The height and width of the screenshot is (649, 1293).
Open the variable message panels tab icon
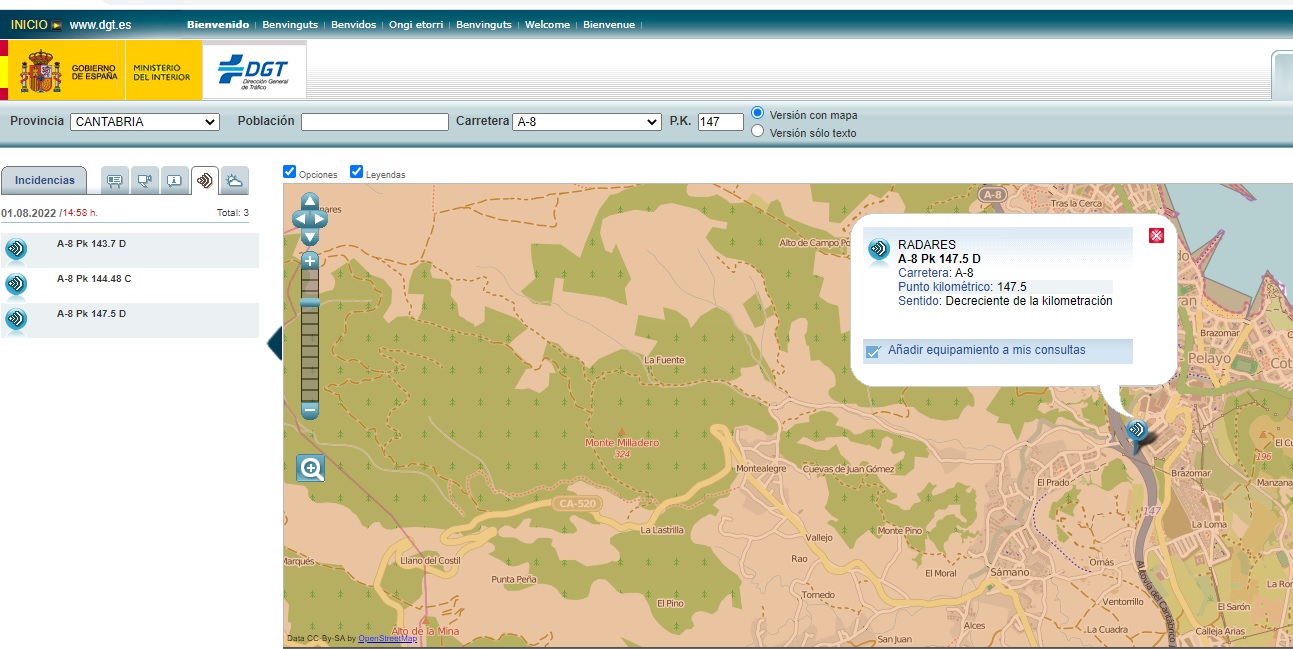(x=115, y=181)
